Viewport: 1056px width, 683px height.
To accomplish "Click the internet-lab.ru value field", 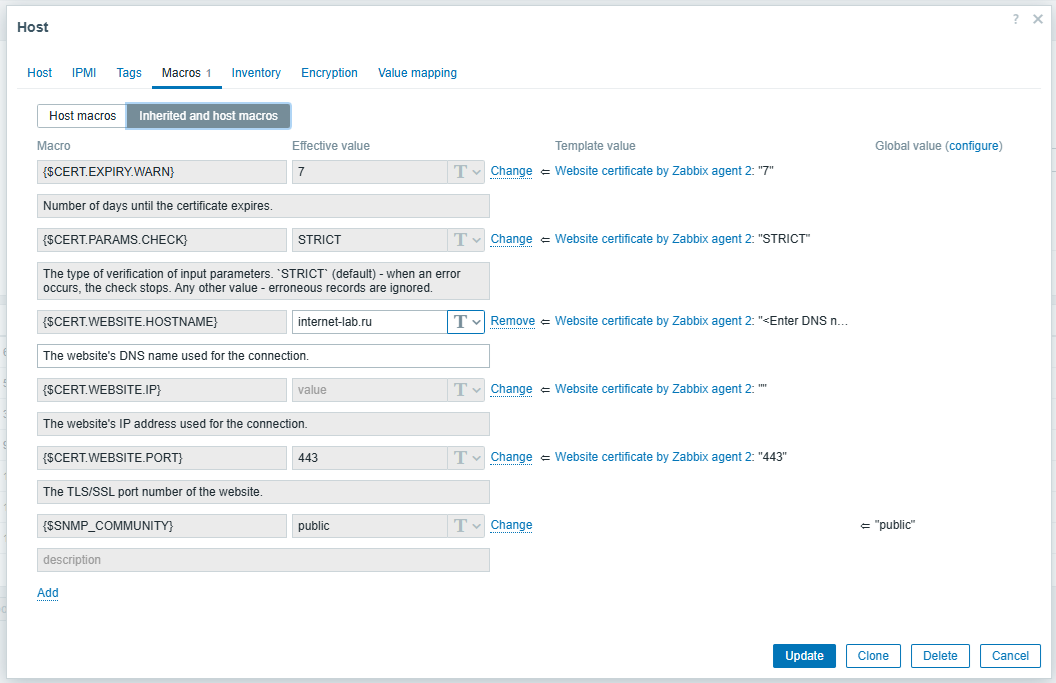I will click(368, 321).
